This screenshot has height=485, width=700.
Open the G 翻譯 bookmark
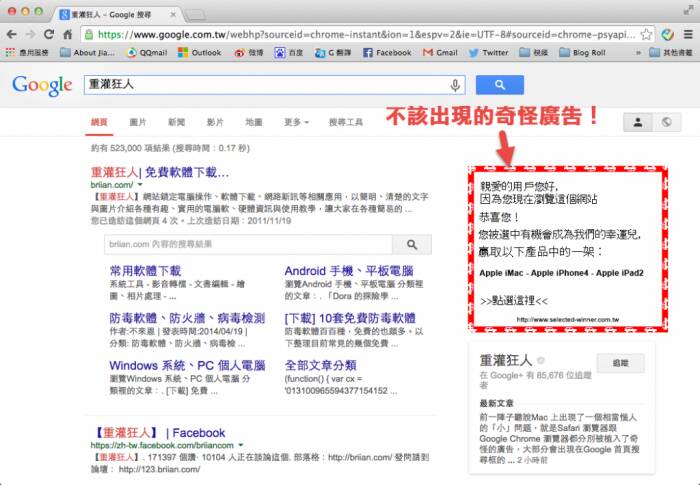point(333,53)
